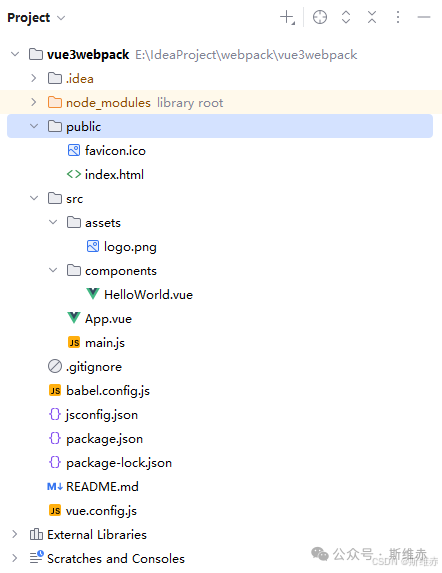Select App.vue in the tree
Screen dimensions: 442x573
point(108,319)
